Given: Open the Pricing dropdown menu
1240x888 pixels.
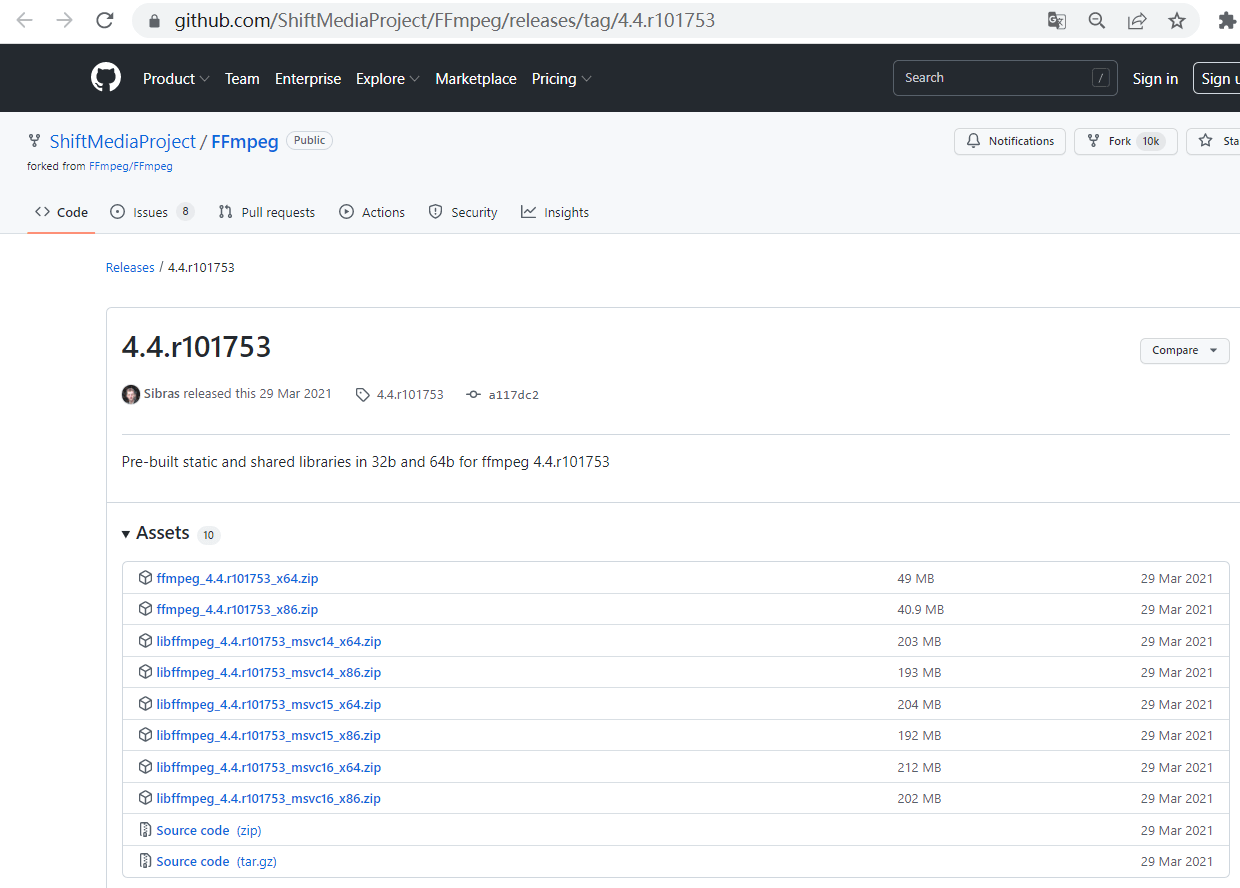Looking at the screenshot, I should pos(562,79).
